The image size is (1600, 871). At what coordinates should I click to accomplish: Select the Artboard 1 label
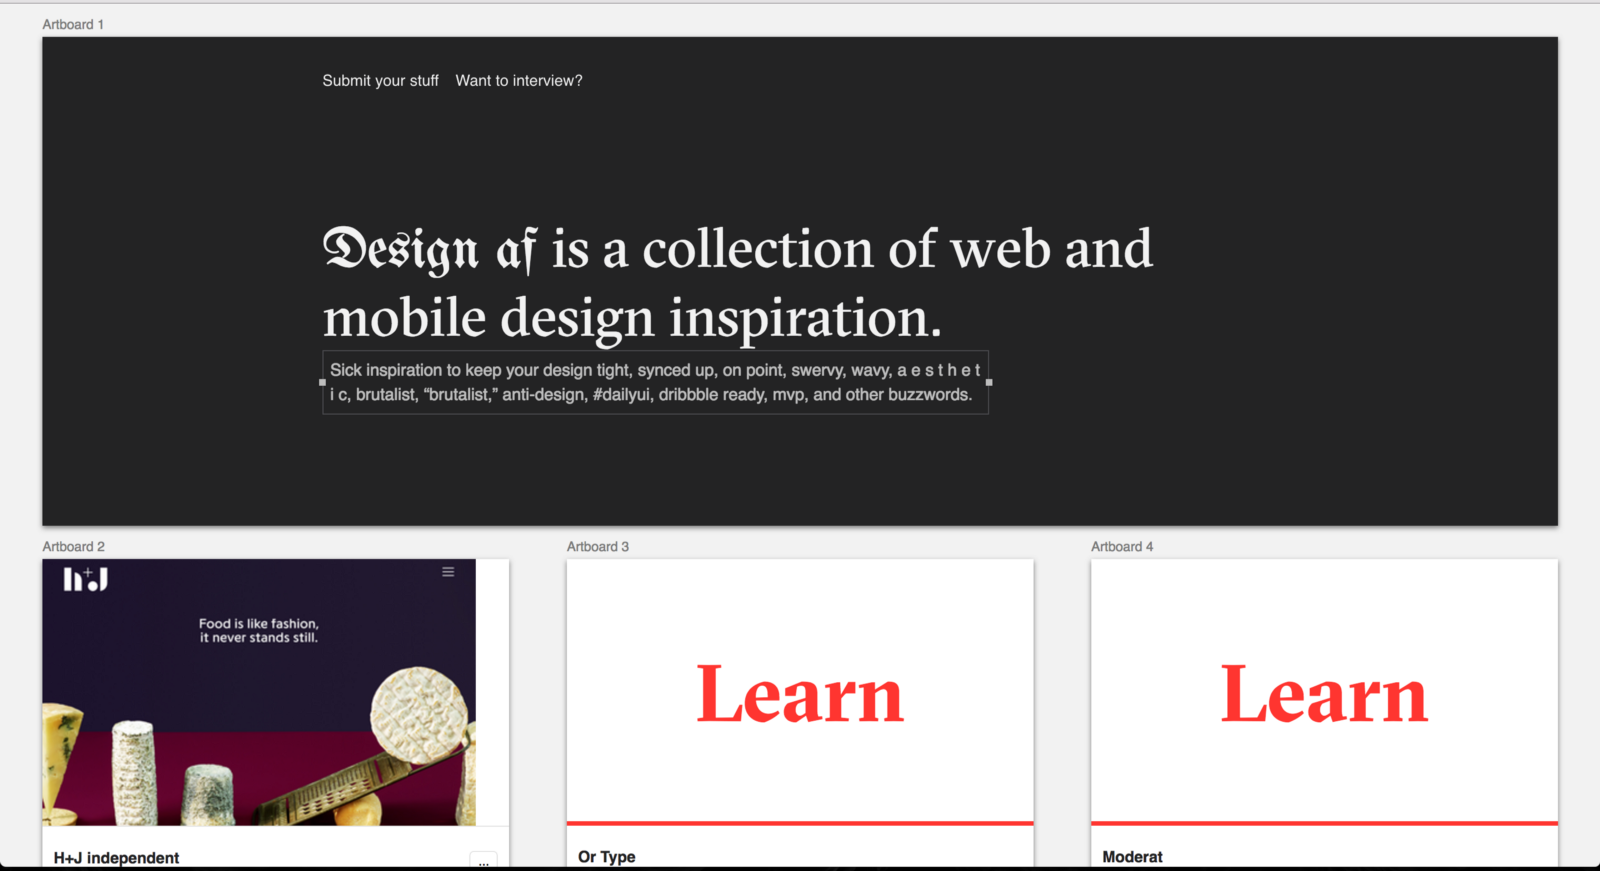point(73,24)
